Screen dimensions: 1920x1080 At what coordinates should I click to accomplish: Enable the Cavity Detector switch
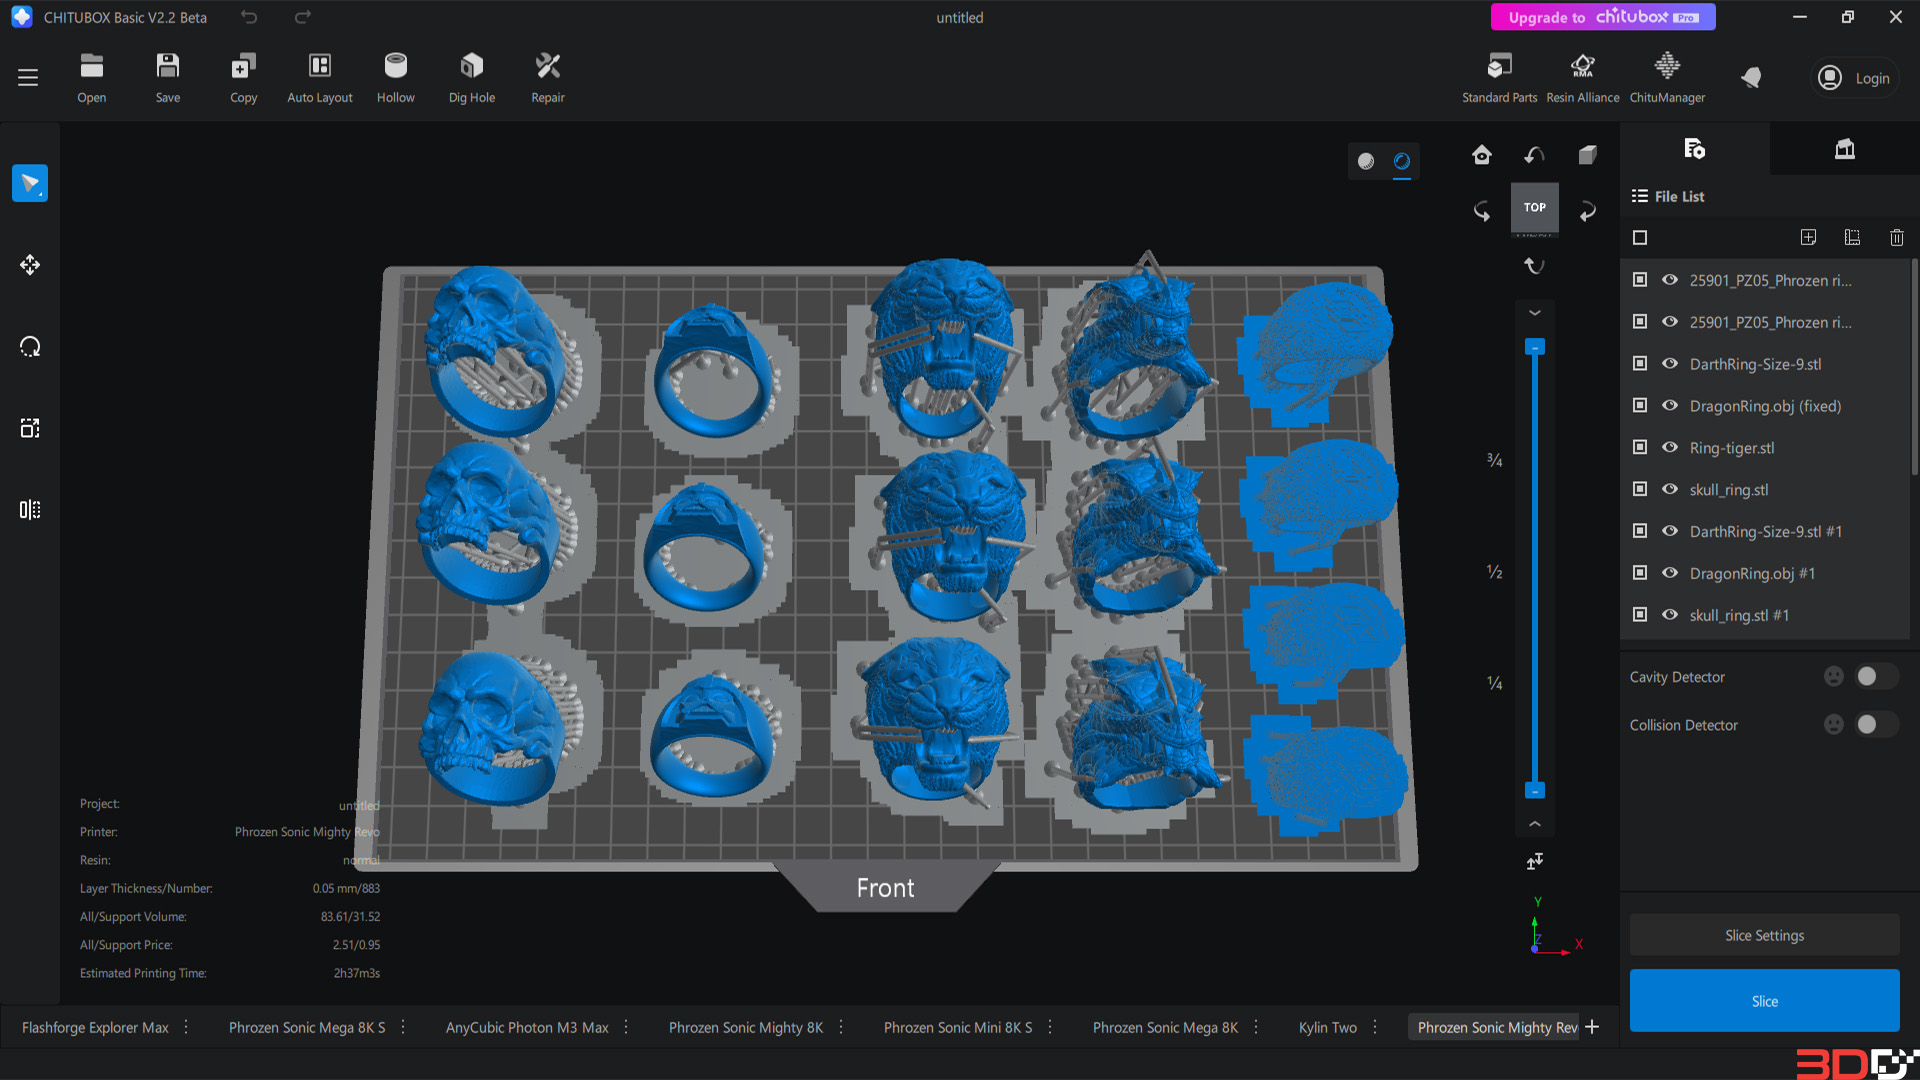coord(1876,677)
